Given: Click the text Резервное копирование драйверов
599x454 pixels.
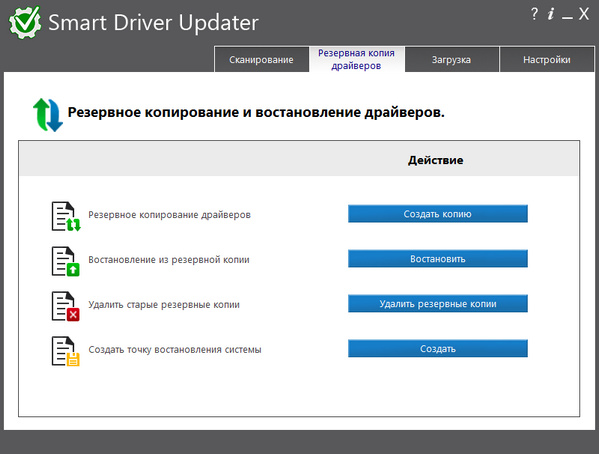Looking at the screenshot, I should [x=170, y=215].
